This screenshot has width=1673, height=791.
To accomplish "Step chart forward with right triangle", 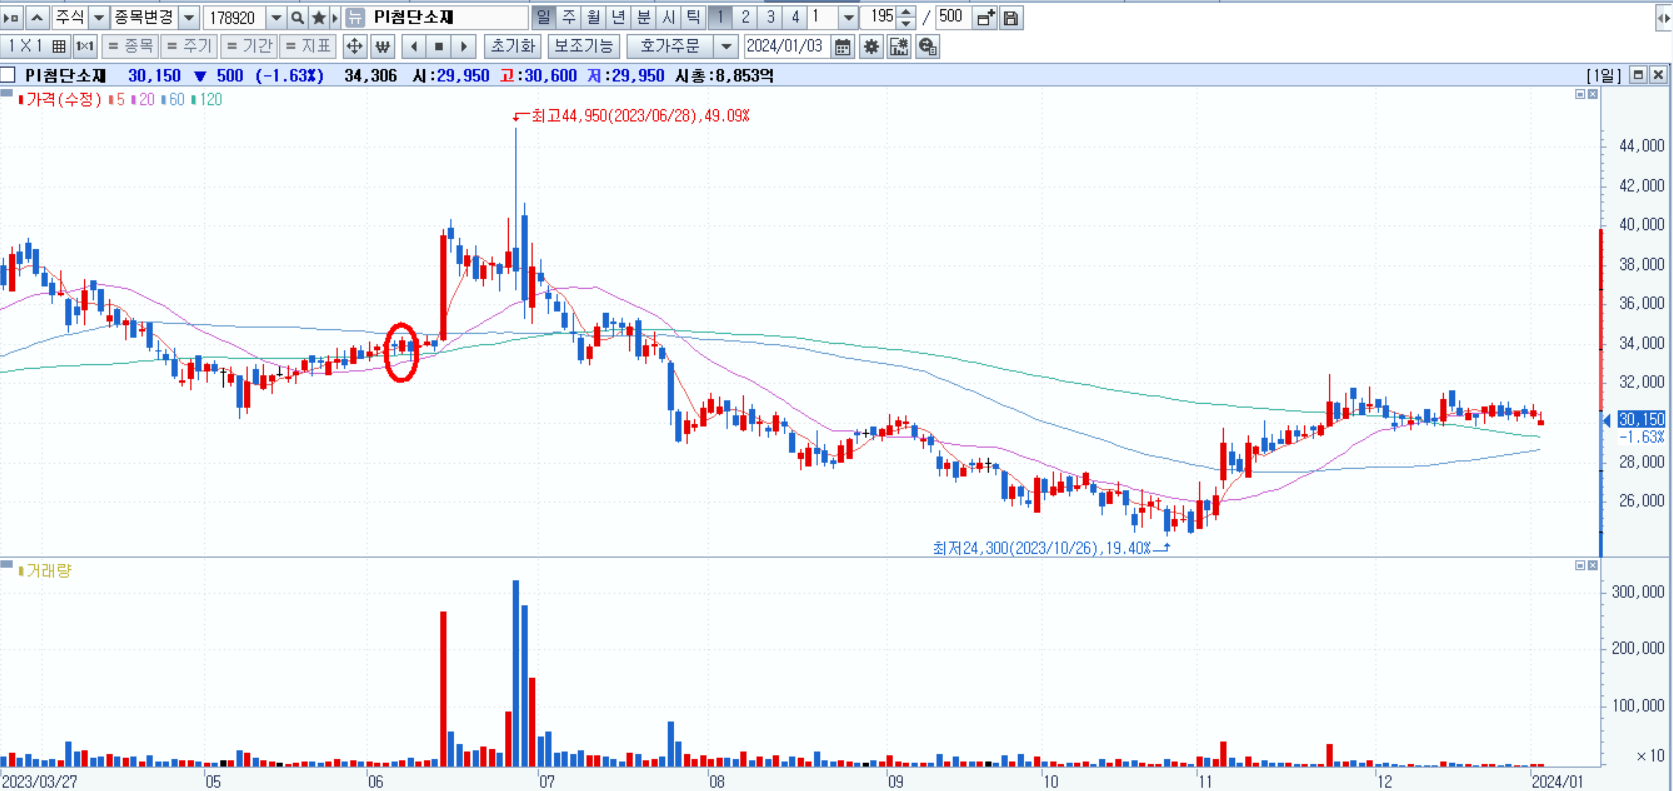I will (x=463, y=46).
